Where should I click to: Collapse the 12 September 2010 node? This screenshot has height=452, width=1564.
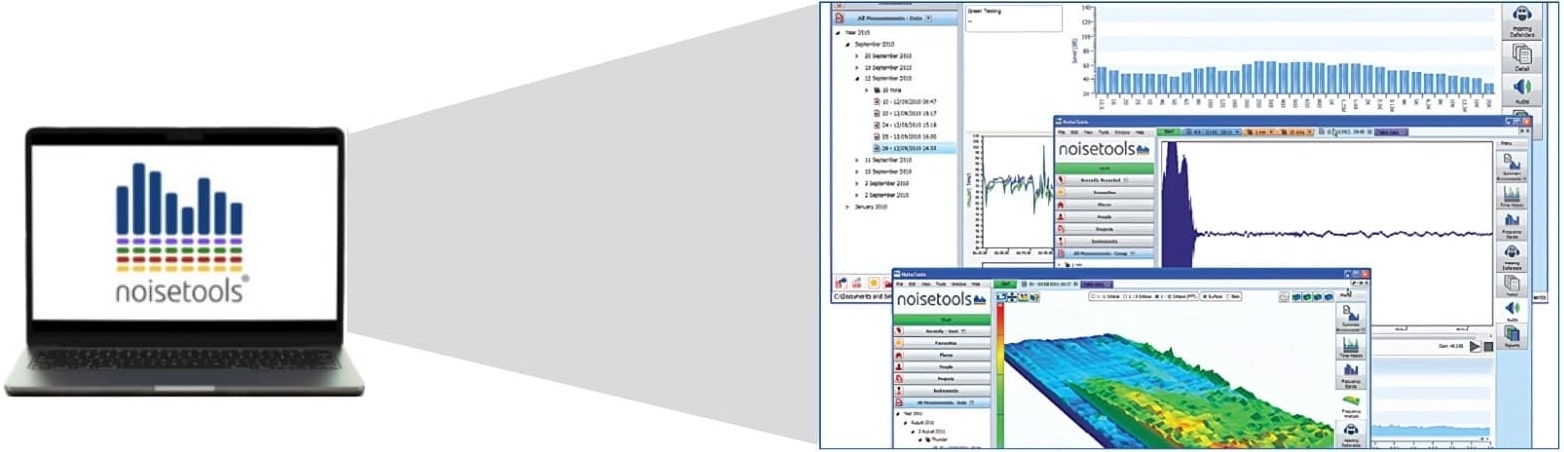(x=857, y=79)
